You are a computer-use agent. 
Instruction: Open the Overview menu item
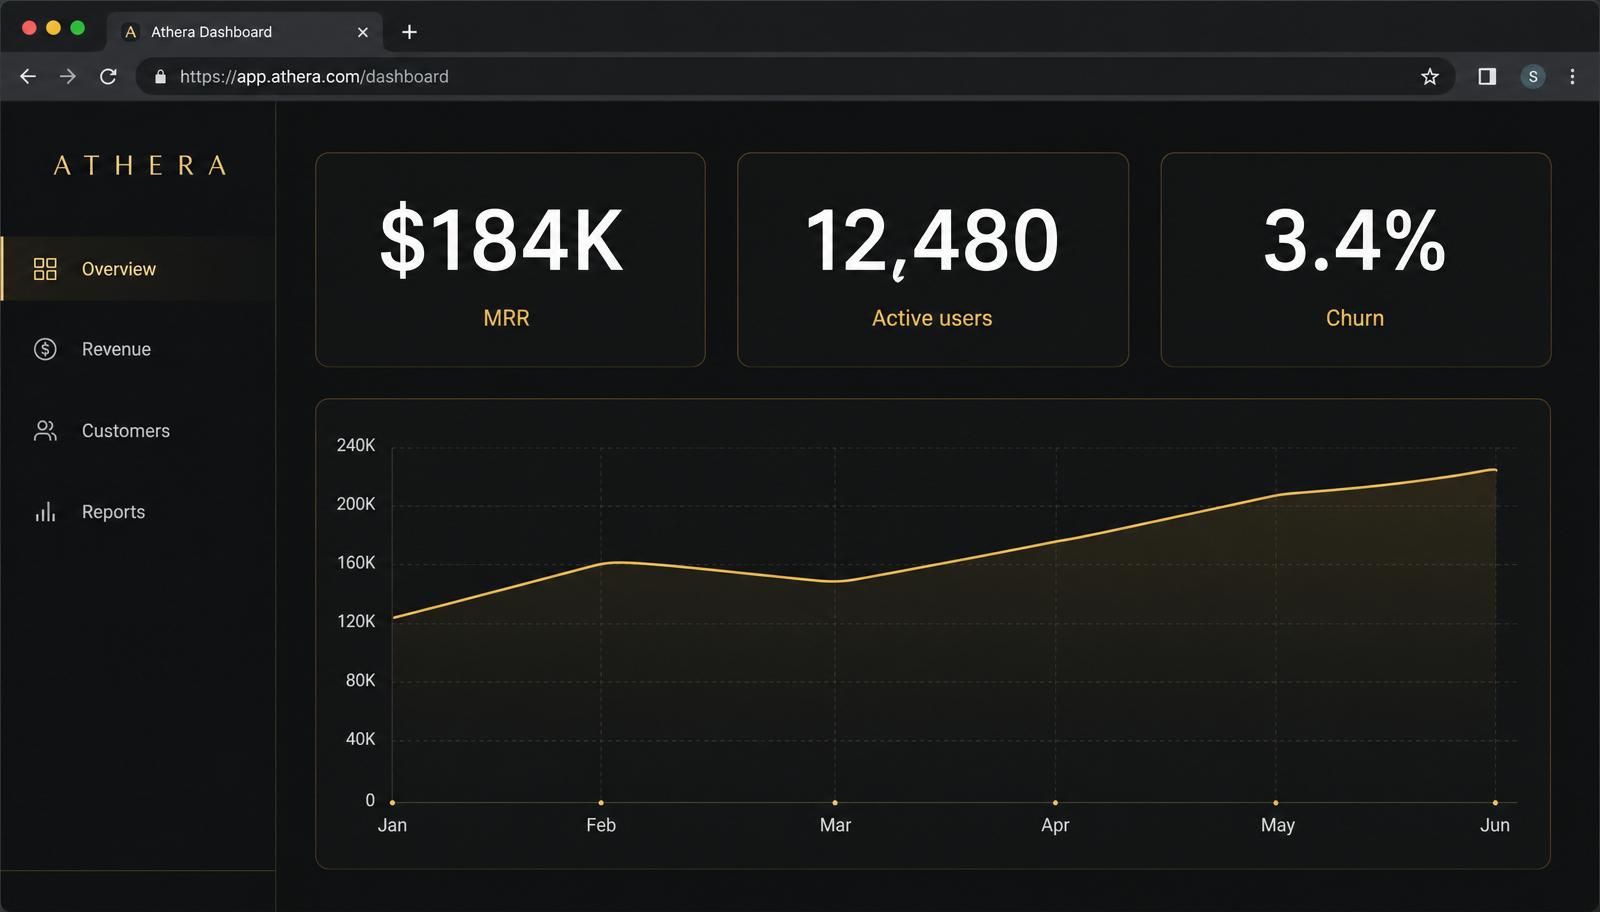point(138,269)
